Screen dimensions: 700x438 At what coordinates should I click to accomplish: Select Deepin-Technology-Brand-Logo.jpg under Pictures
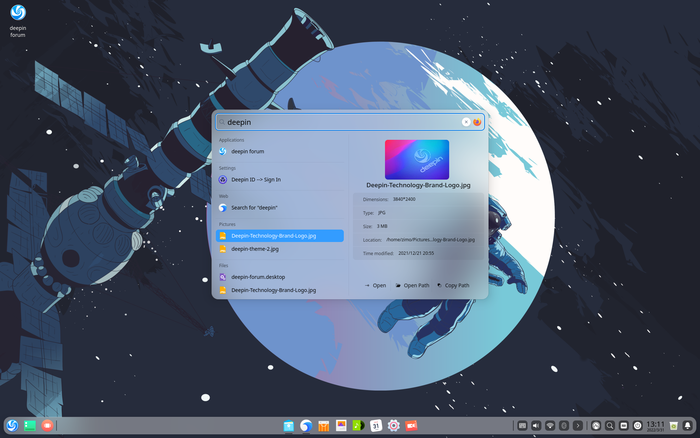(x=280, y=236)
